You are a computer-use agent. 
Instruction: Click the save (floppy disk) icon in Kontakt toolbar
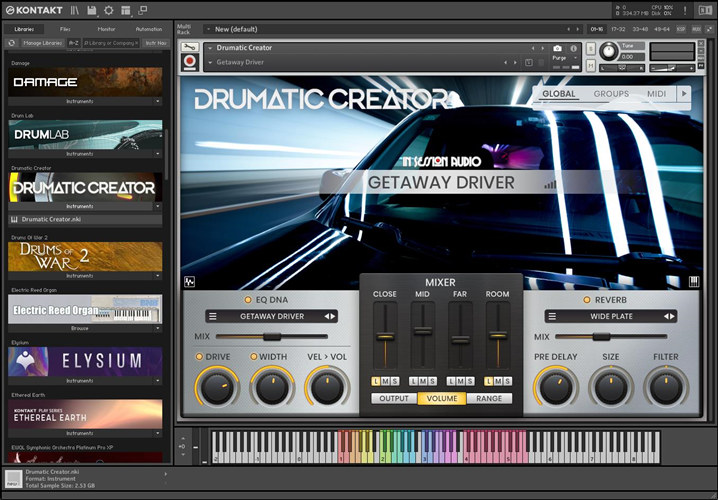coord(91,10)
